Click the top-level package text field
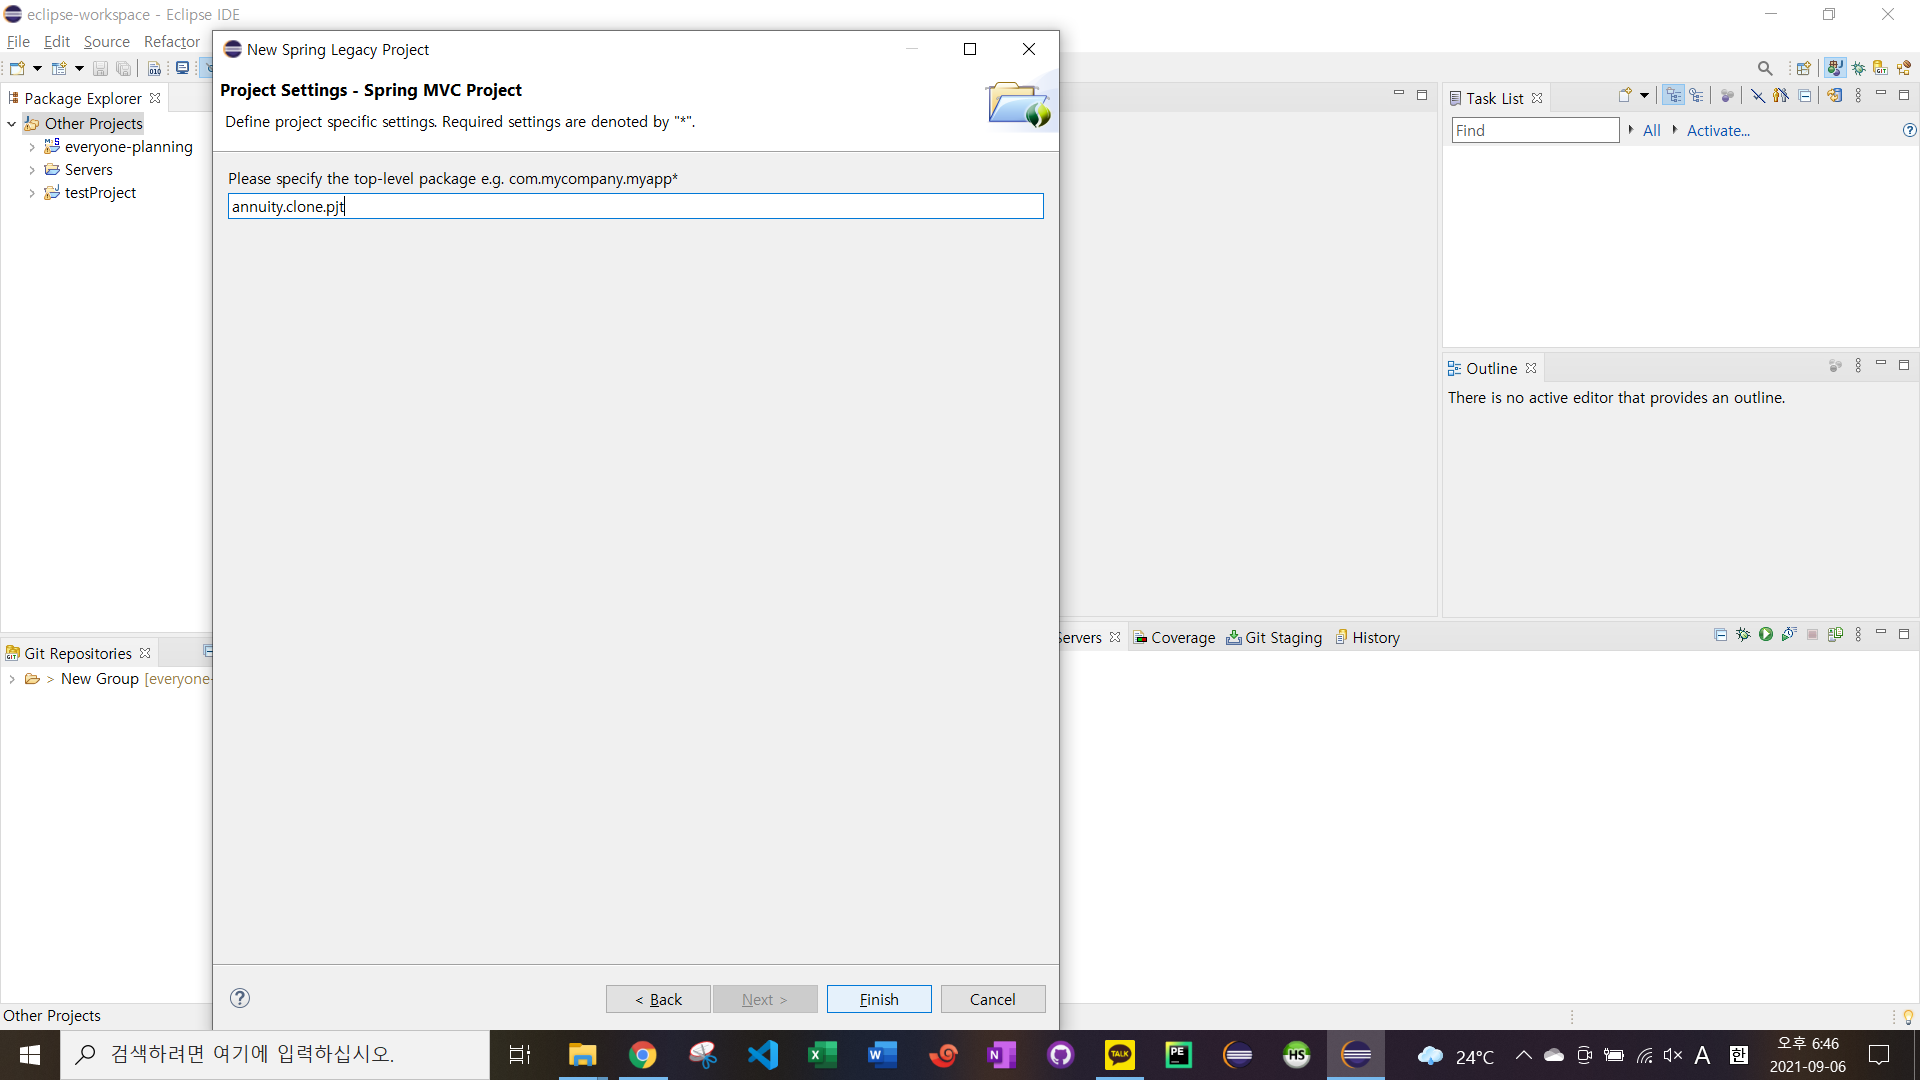The image size is (1920, 1080). point(635,206)
